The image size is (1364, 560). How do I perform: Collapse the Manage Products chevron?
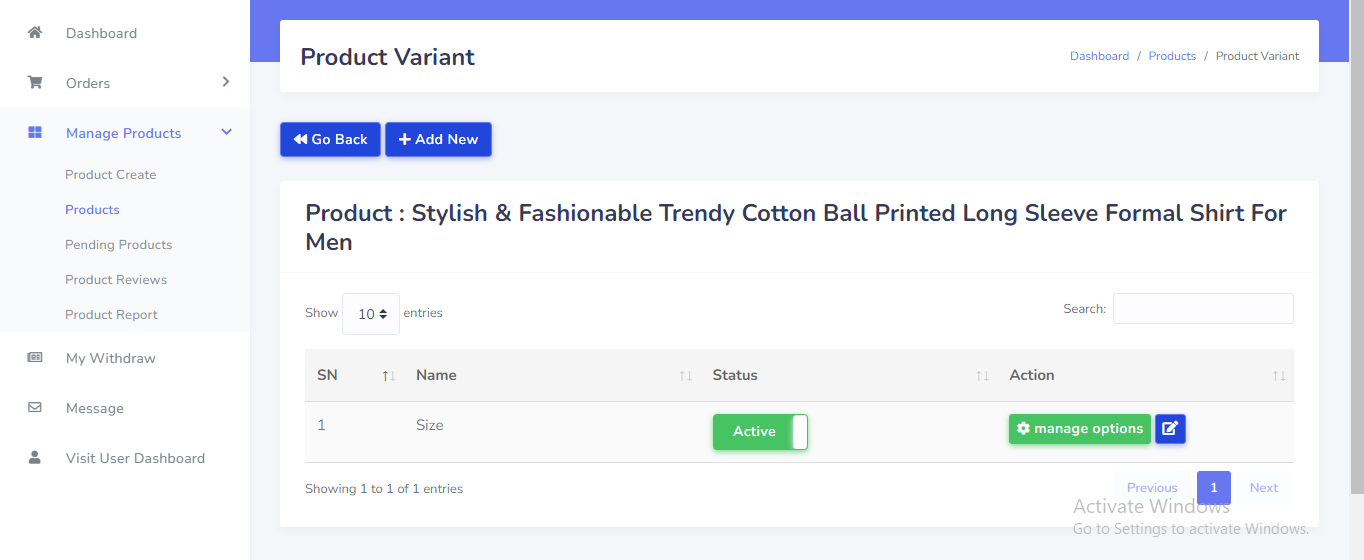tap(226, 132)
